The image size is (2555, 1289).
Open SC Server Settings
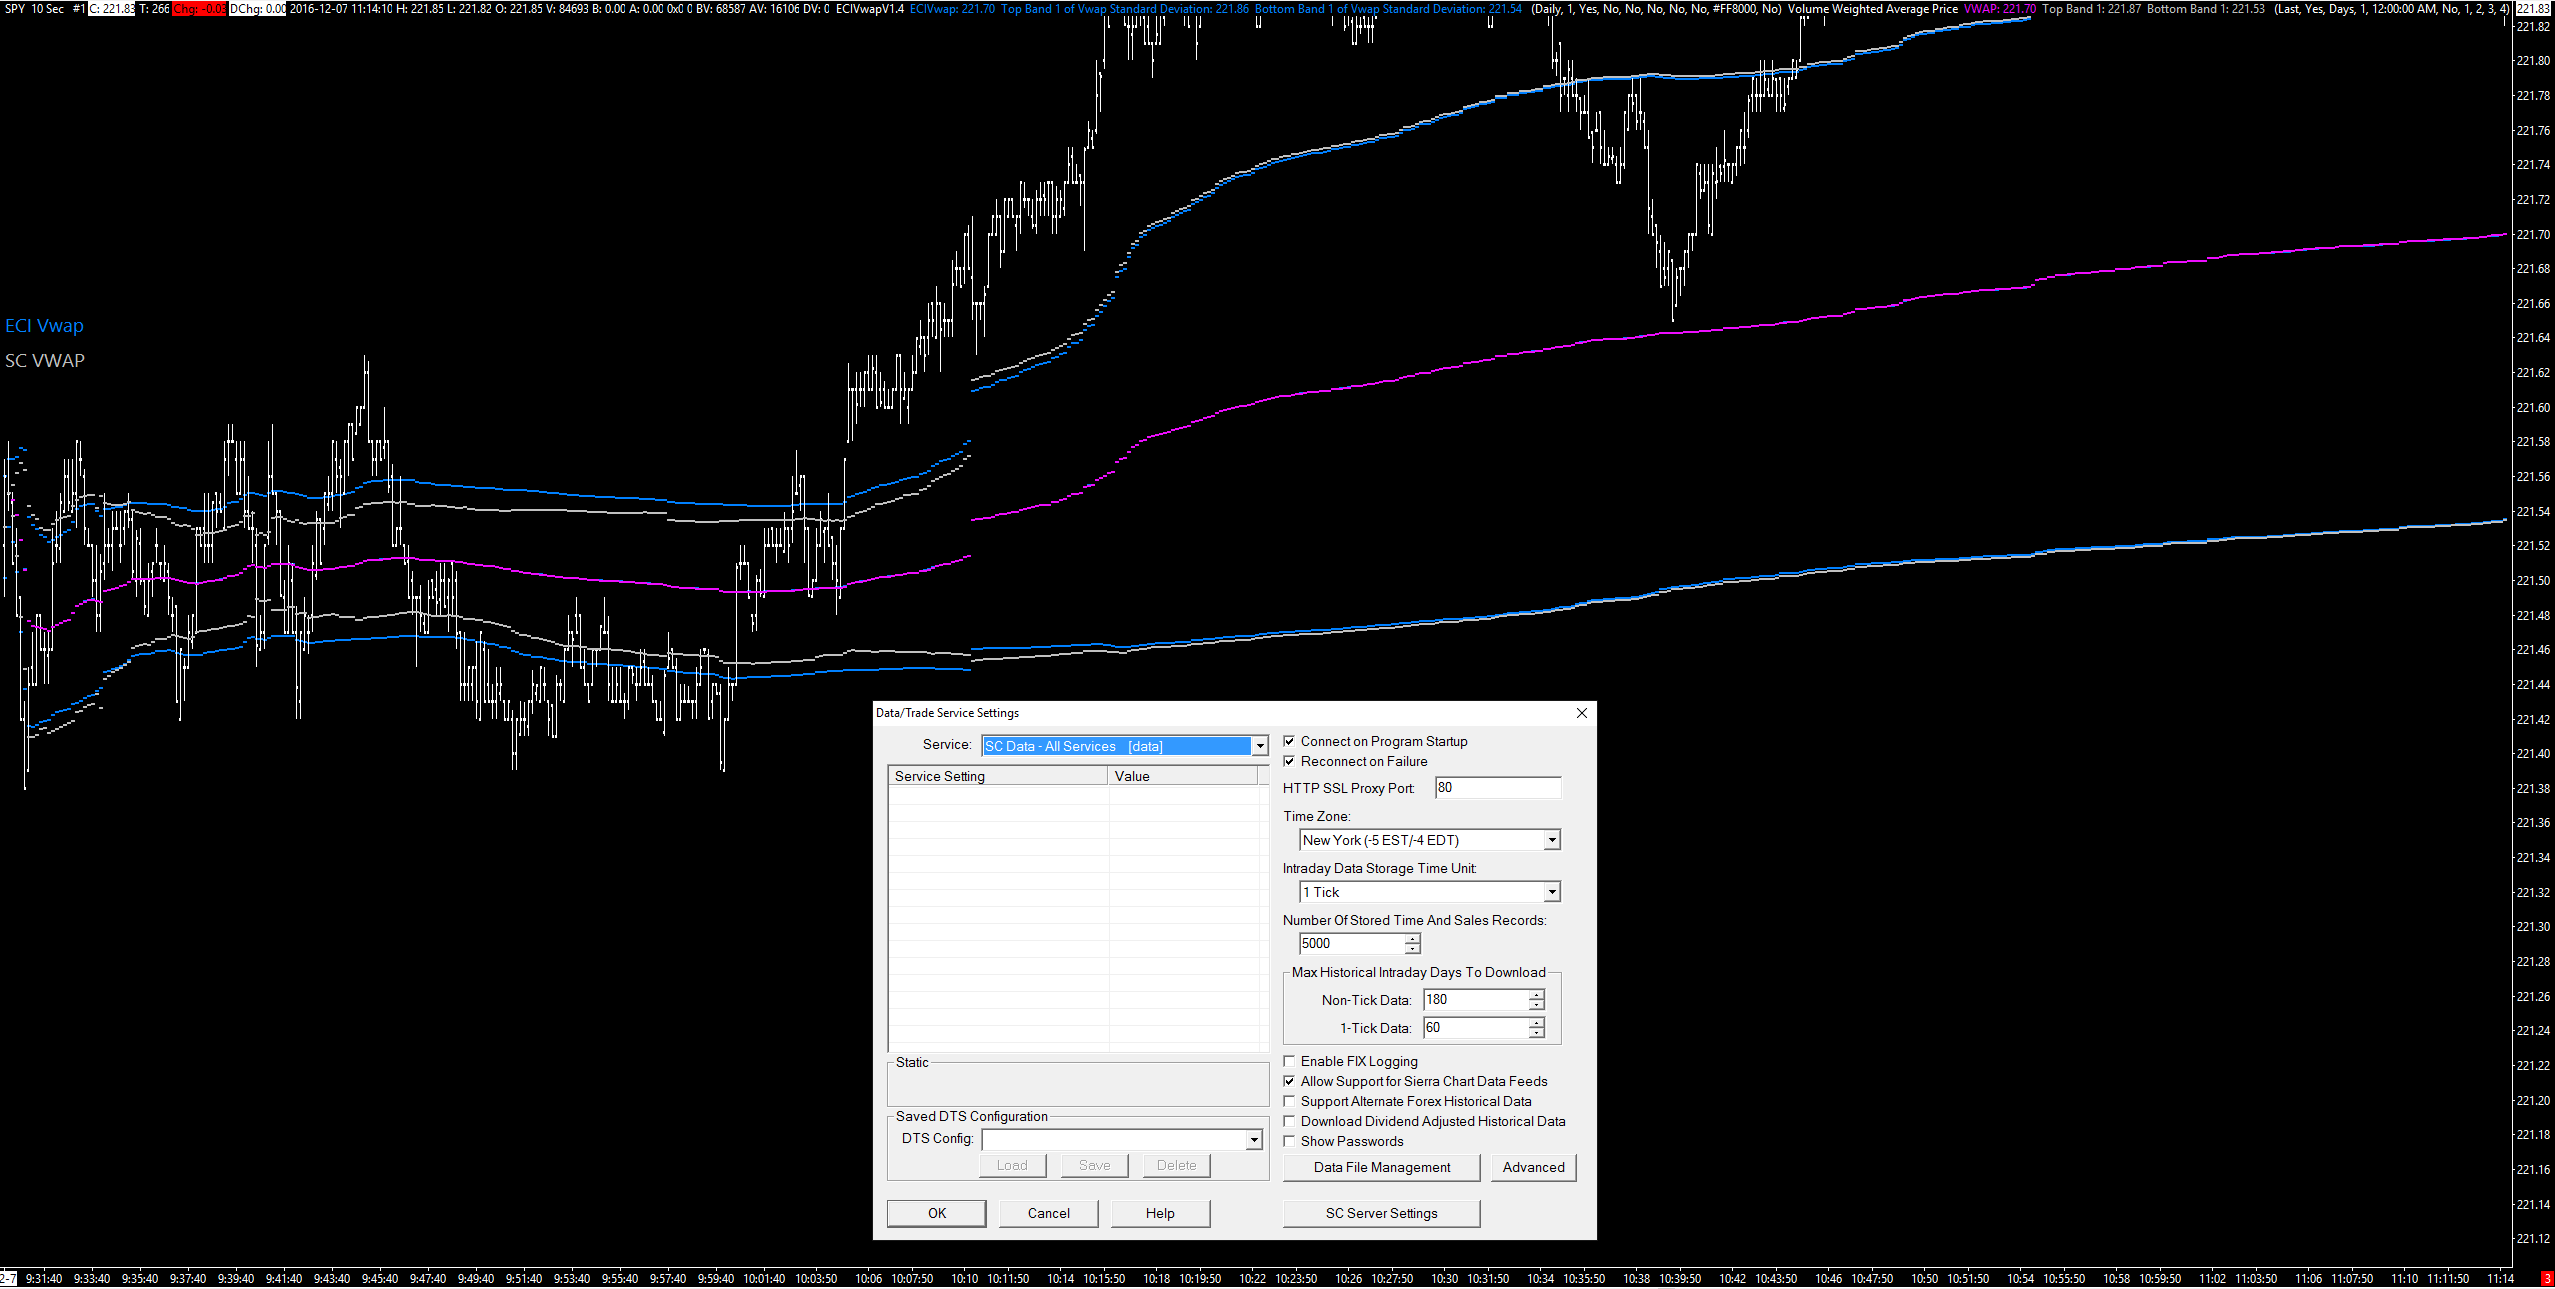click(1381, 1213)
